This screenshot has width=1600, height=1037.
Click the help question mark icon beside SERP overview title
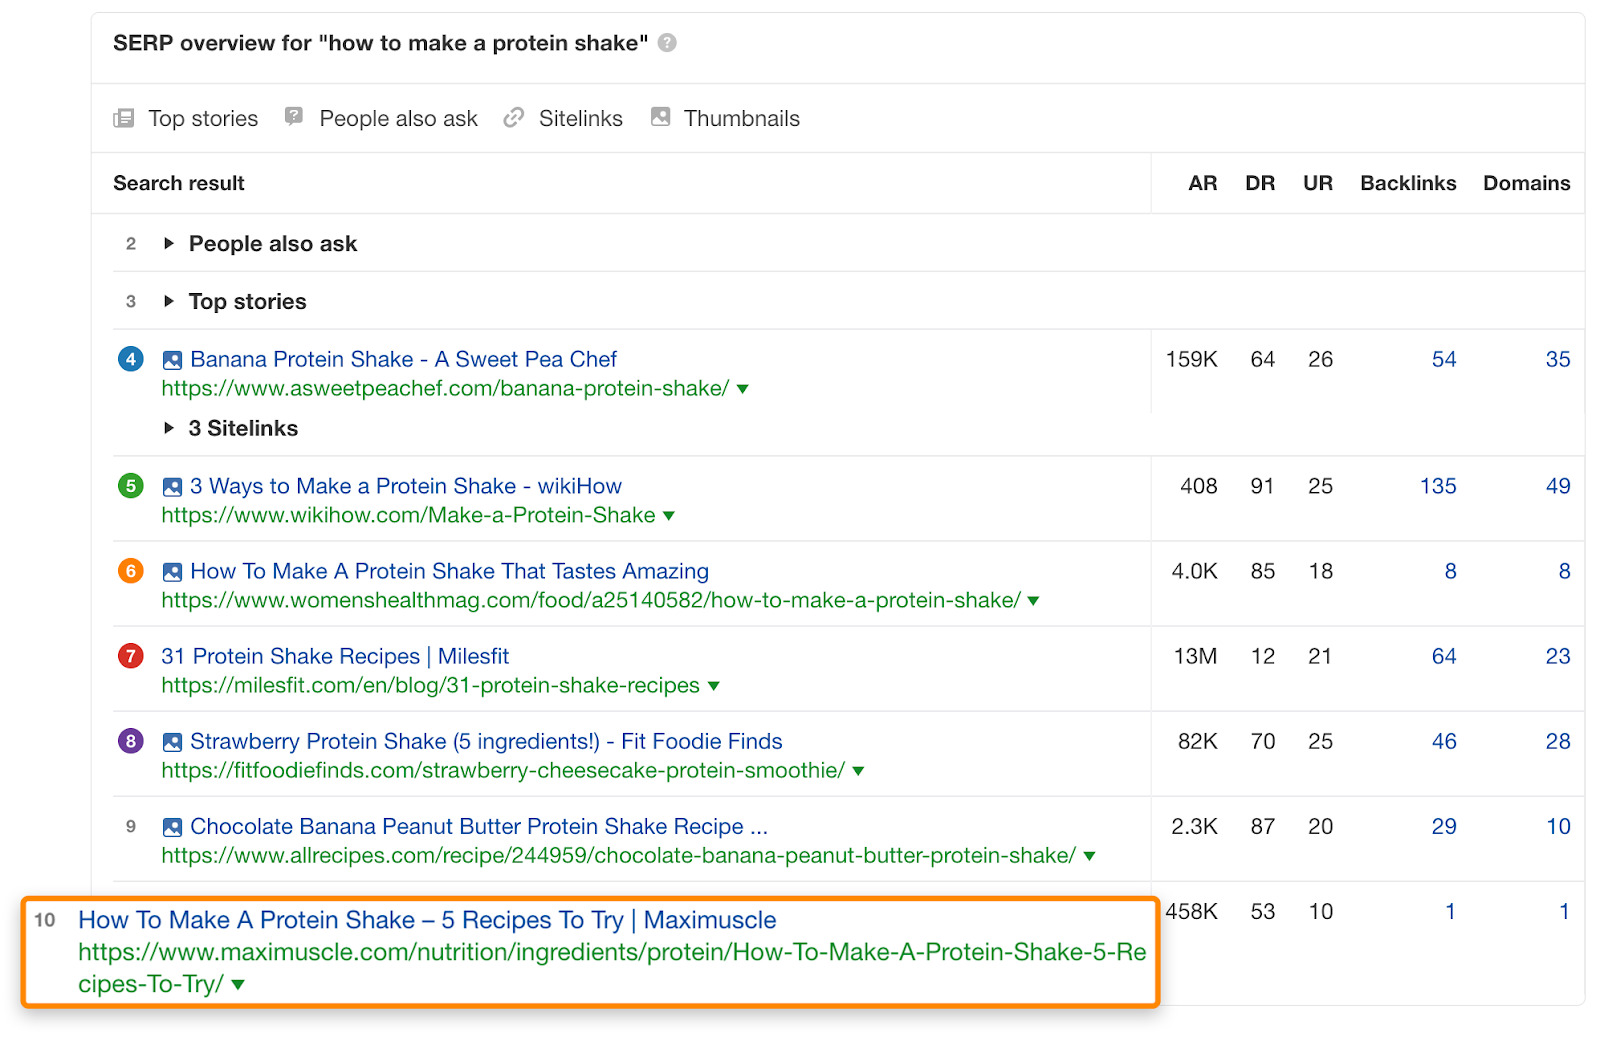667,43
